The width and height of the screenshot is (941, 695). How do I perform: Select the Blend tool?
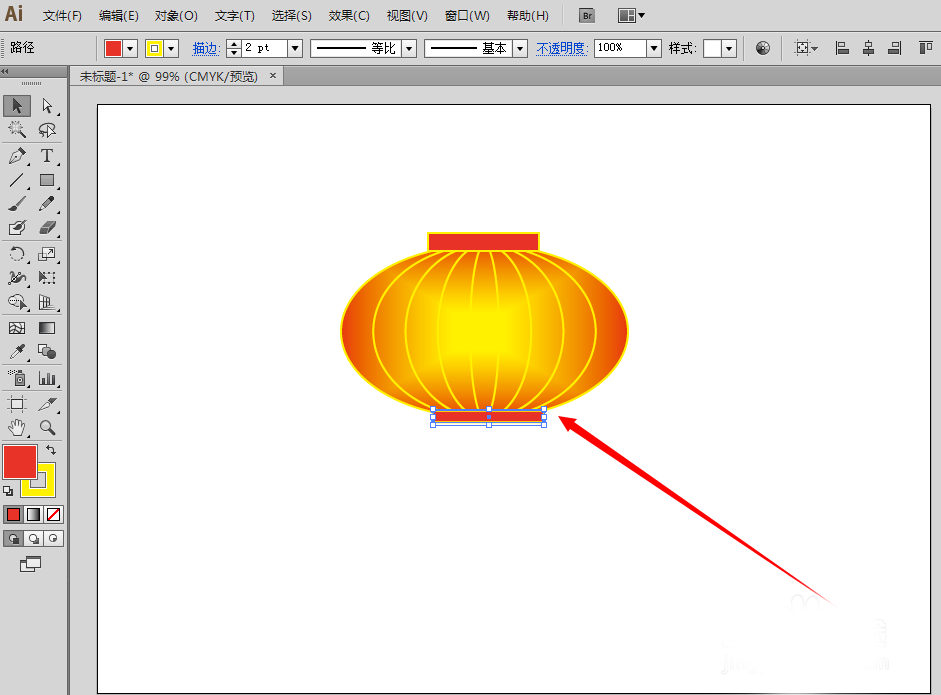47,352
